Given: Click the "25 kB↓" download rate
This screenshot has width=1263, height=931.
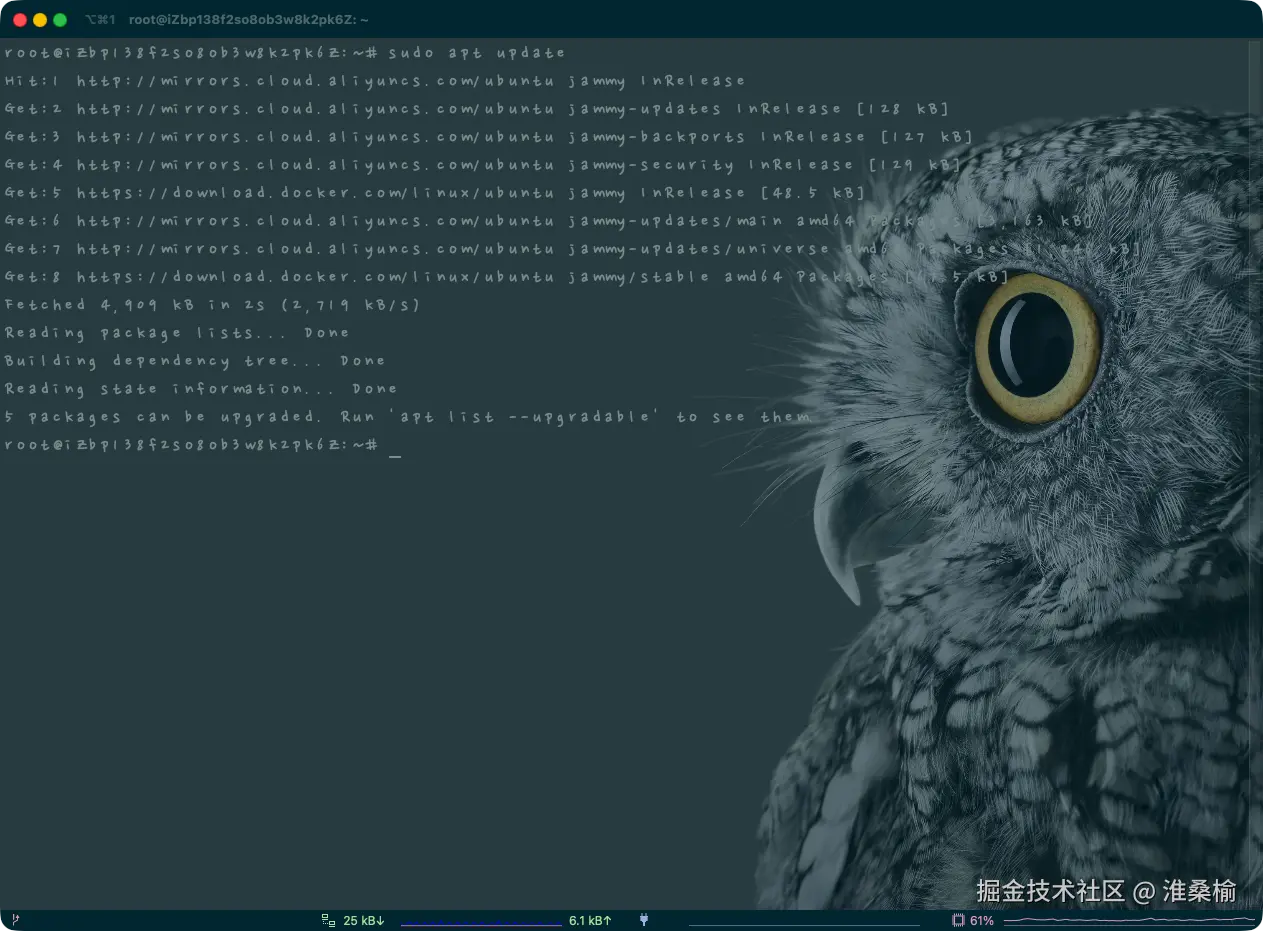Looking at the screenshot, I should click(x=364, y=920).
